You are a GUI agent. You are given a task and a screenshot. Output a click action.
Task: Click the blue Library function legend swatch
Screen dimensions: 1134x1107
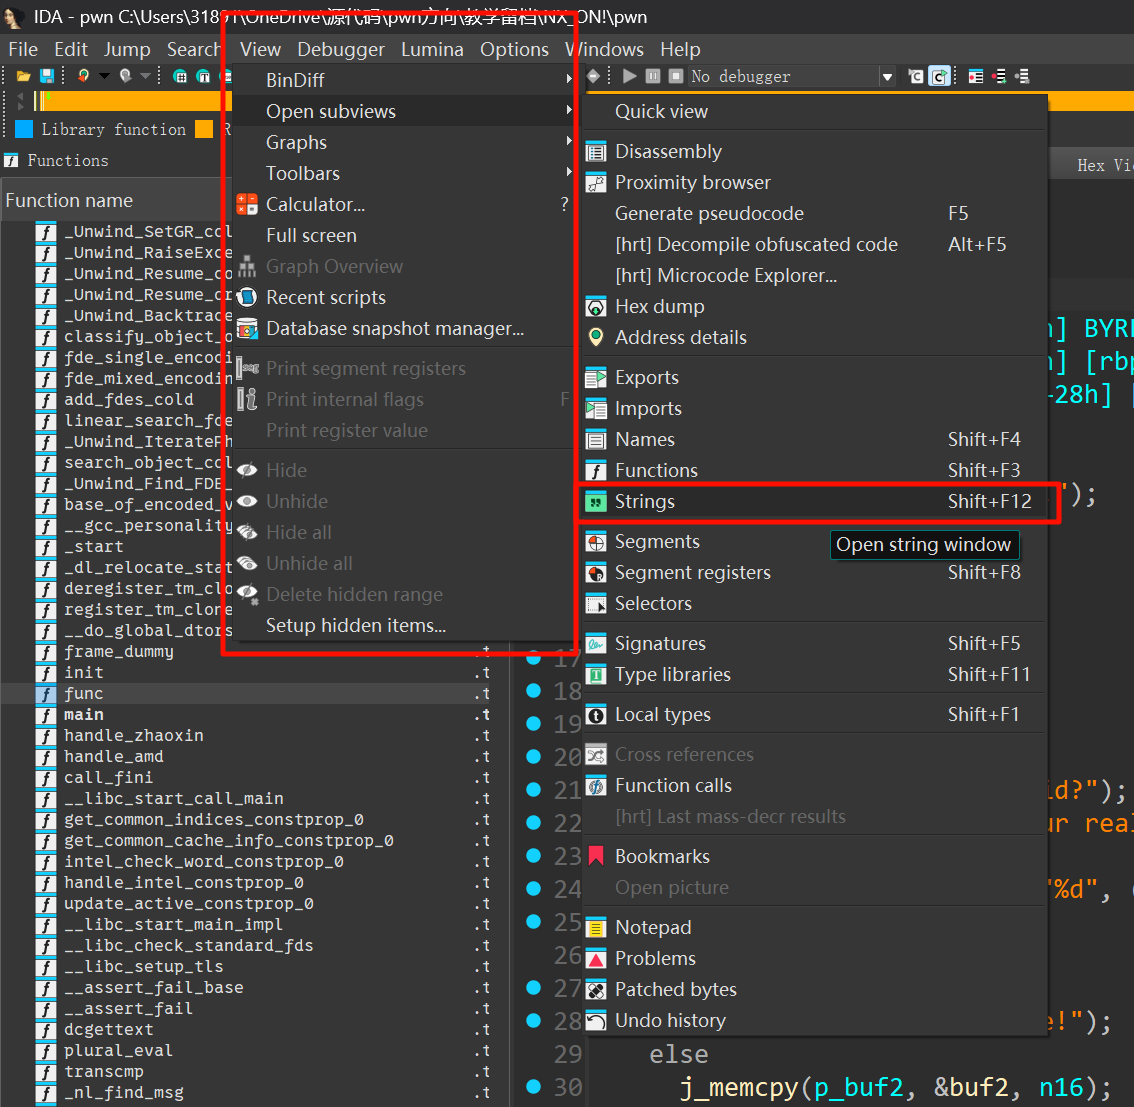click(x=24, y=129)
